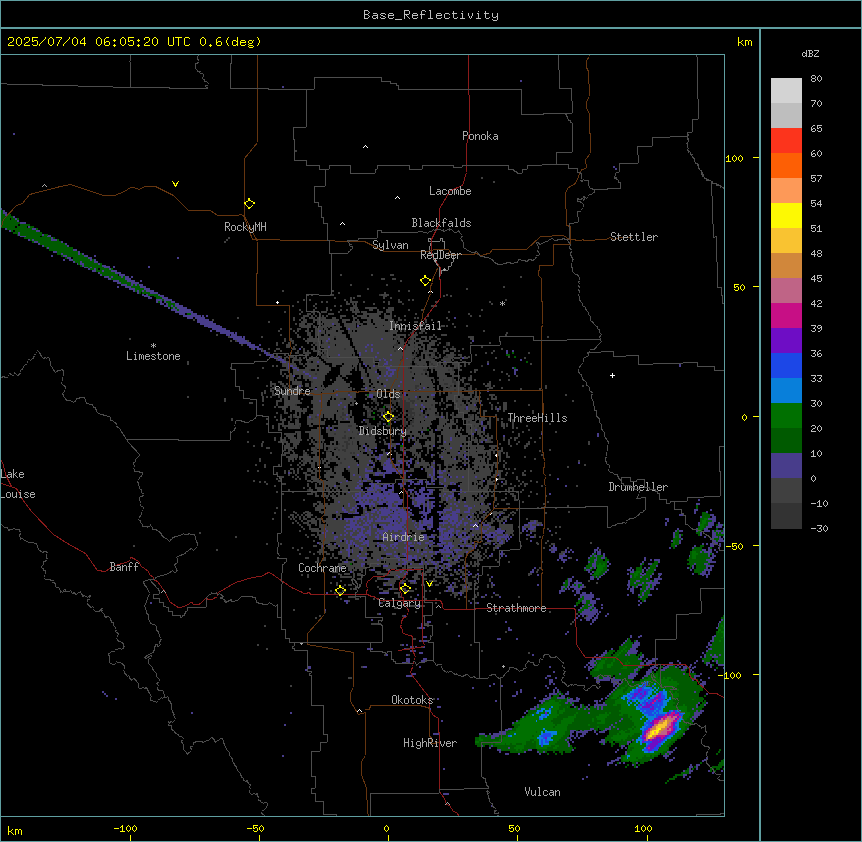Viewport: 862px width, 842px height.
Task: Click the Lake Louise label
Action: (18, 484)
